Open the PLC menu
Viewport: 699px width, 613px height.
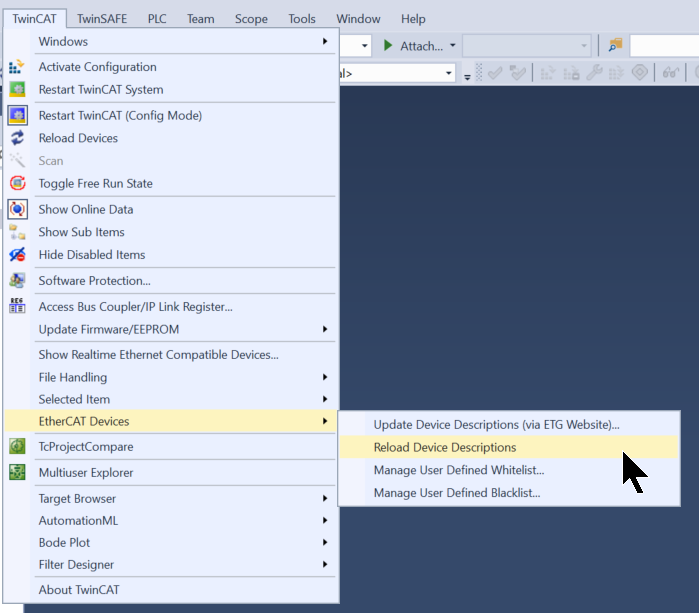(157, 19)
